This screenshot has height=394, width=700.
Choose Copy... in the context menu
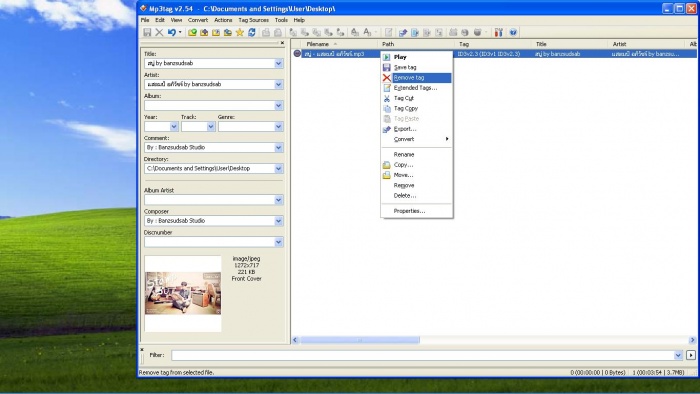(417, 165)
